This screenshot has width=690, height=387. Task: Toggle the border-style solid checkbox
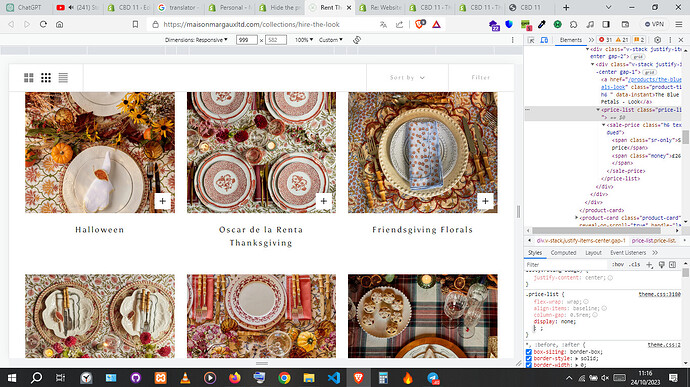pos(529,358)
